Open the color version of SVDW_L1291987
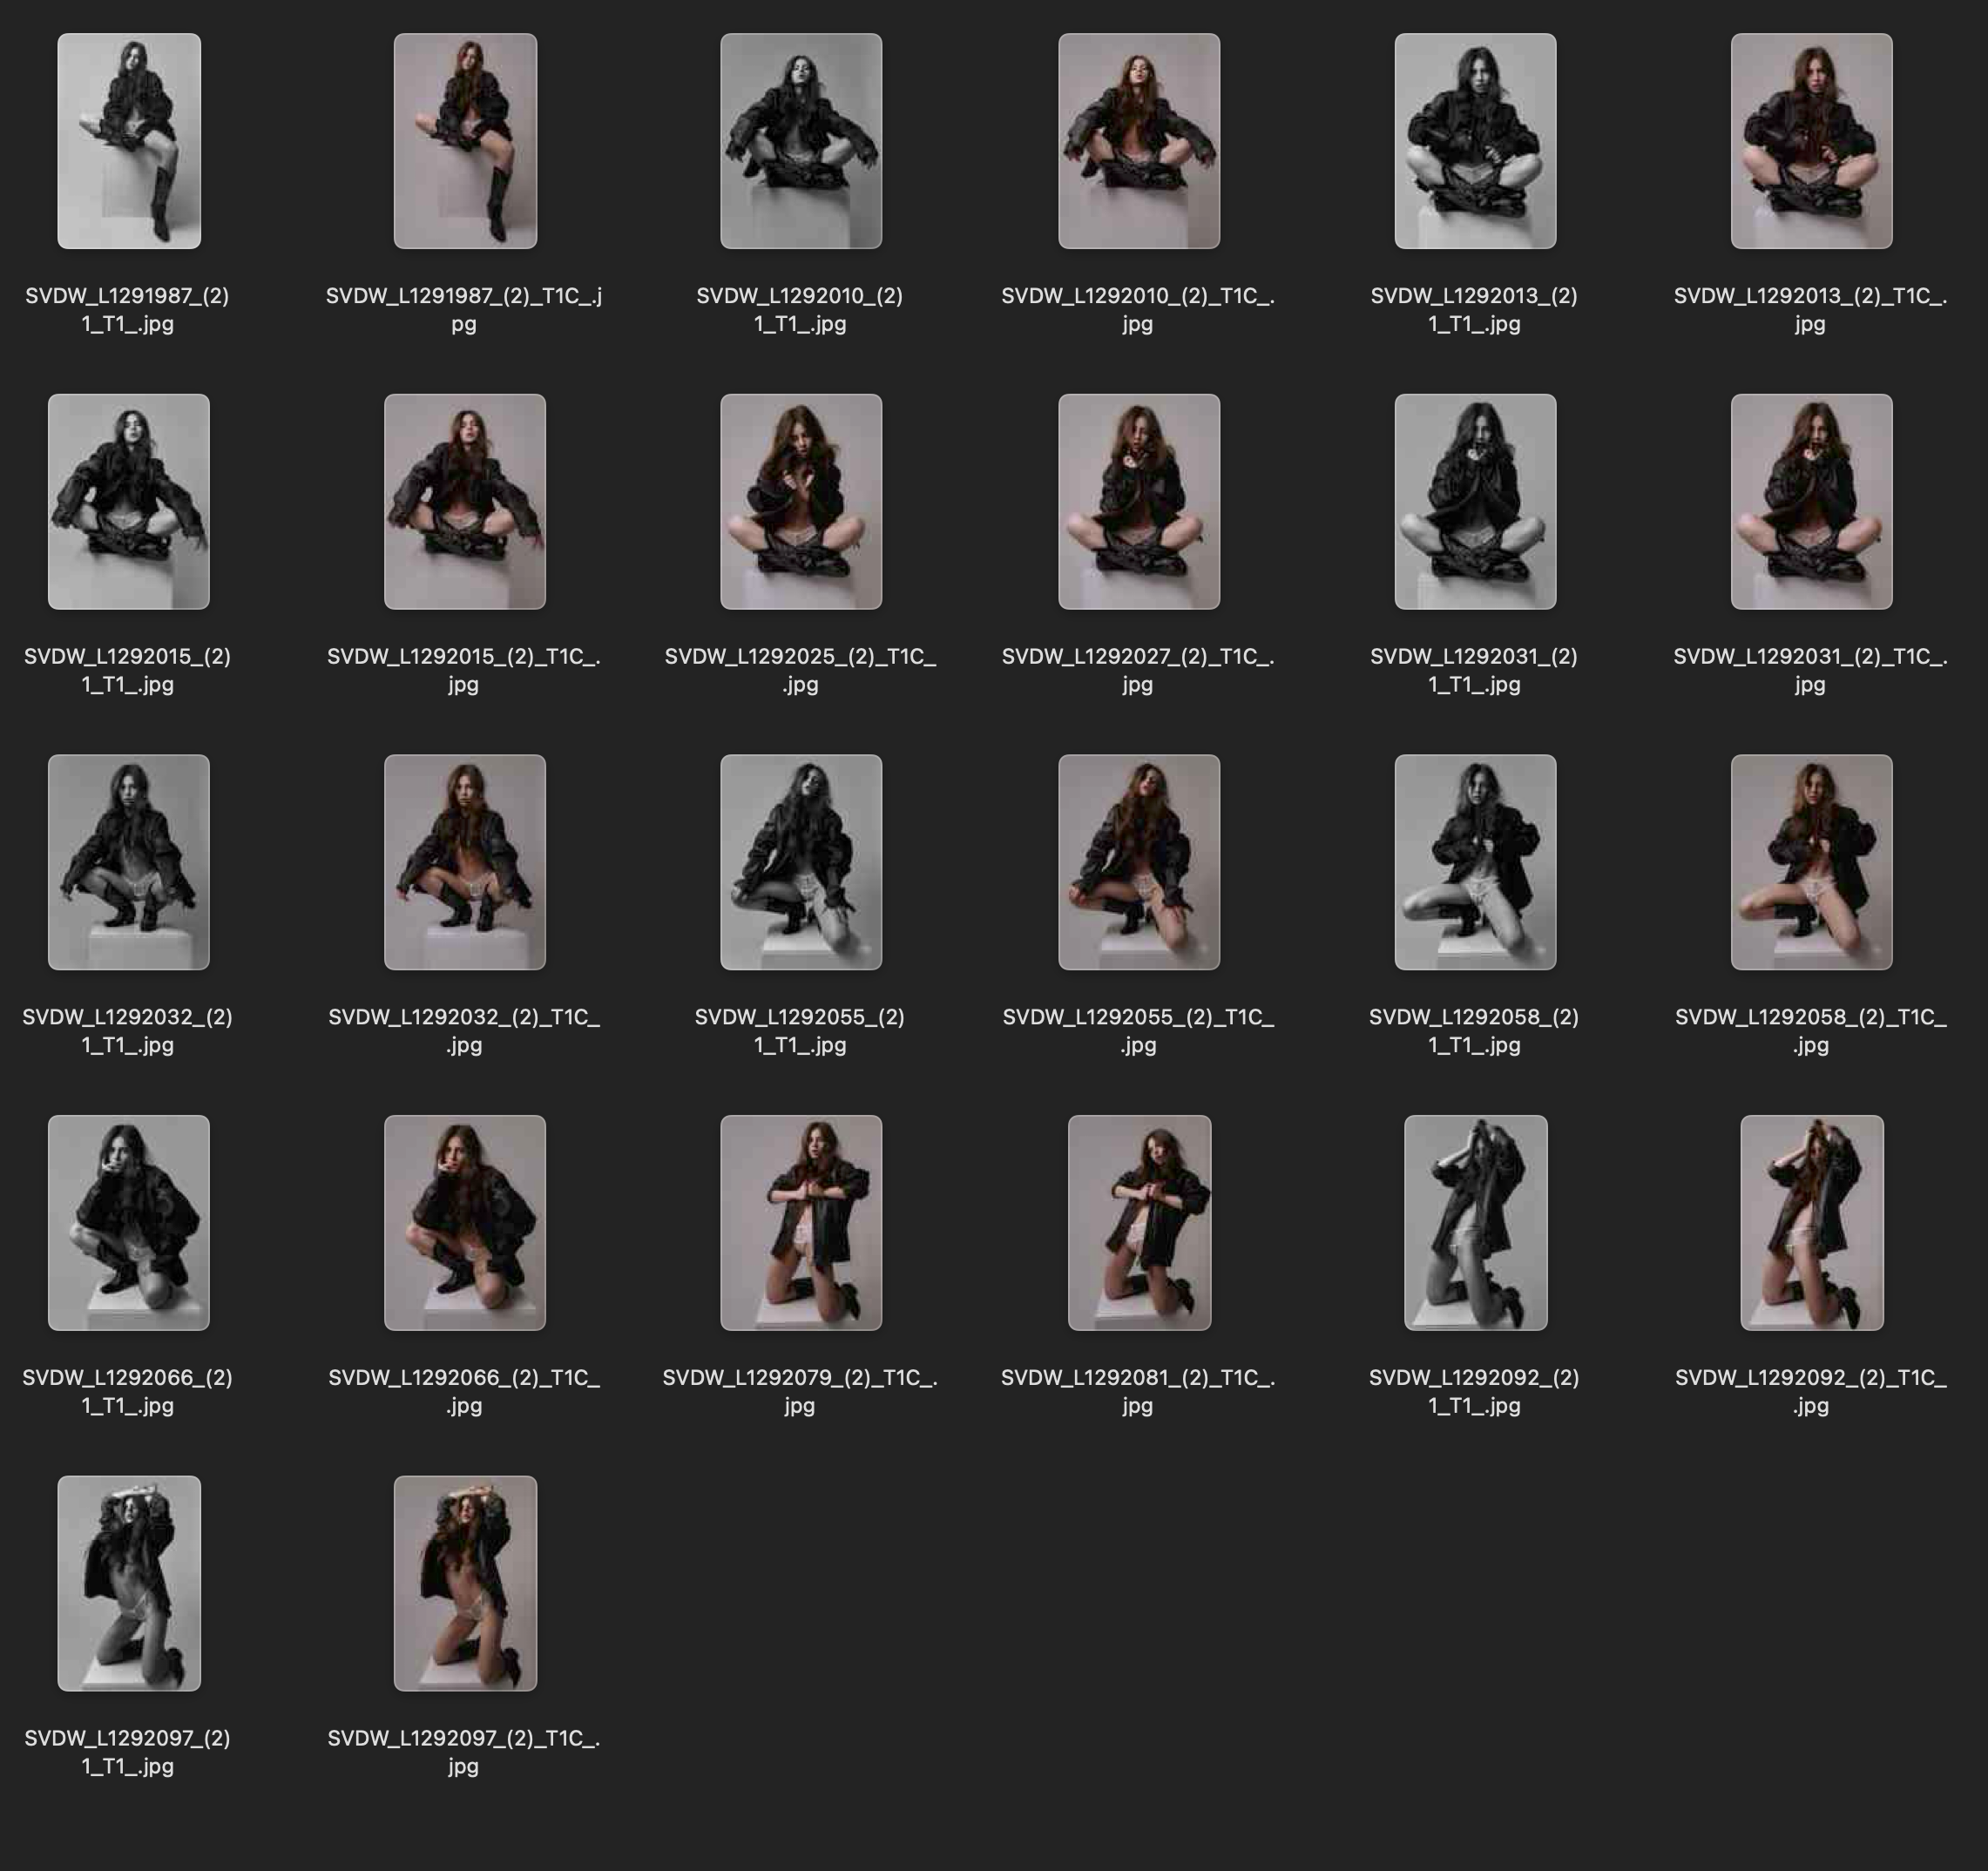 [468, 140]
